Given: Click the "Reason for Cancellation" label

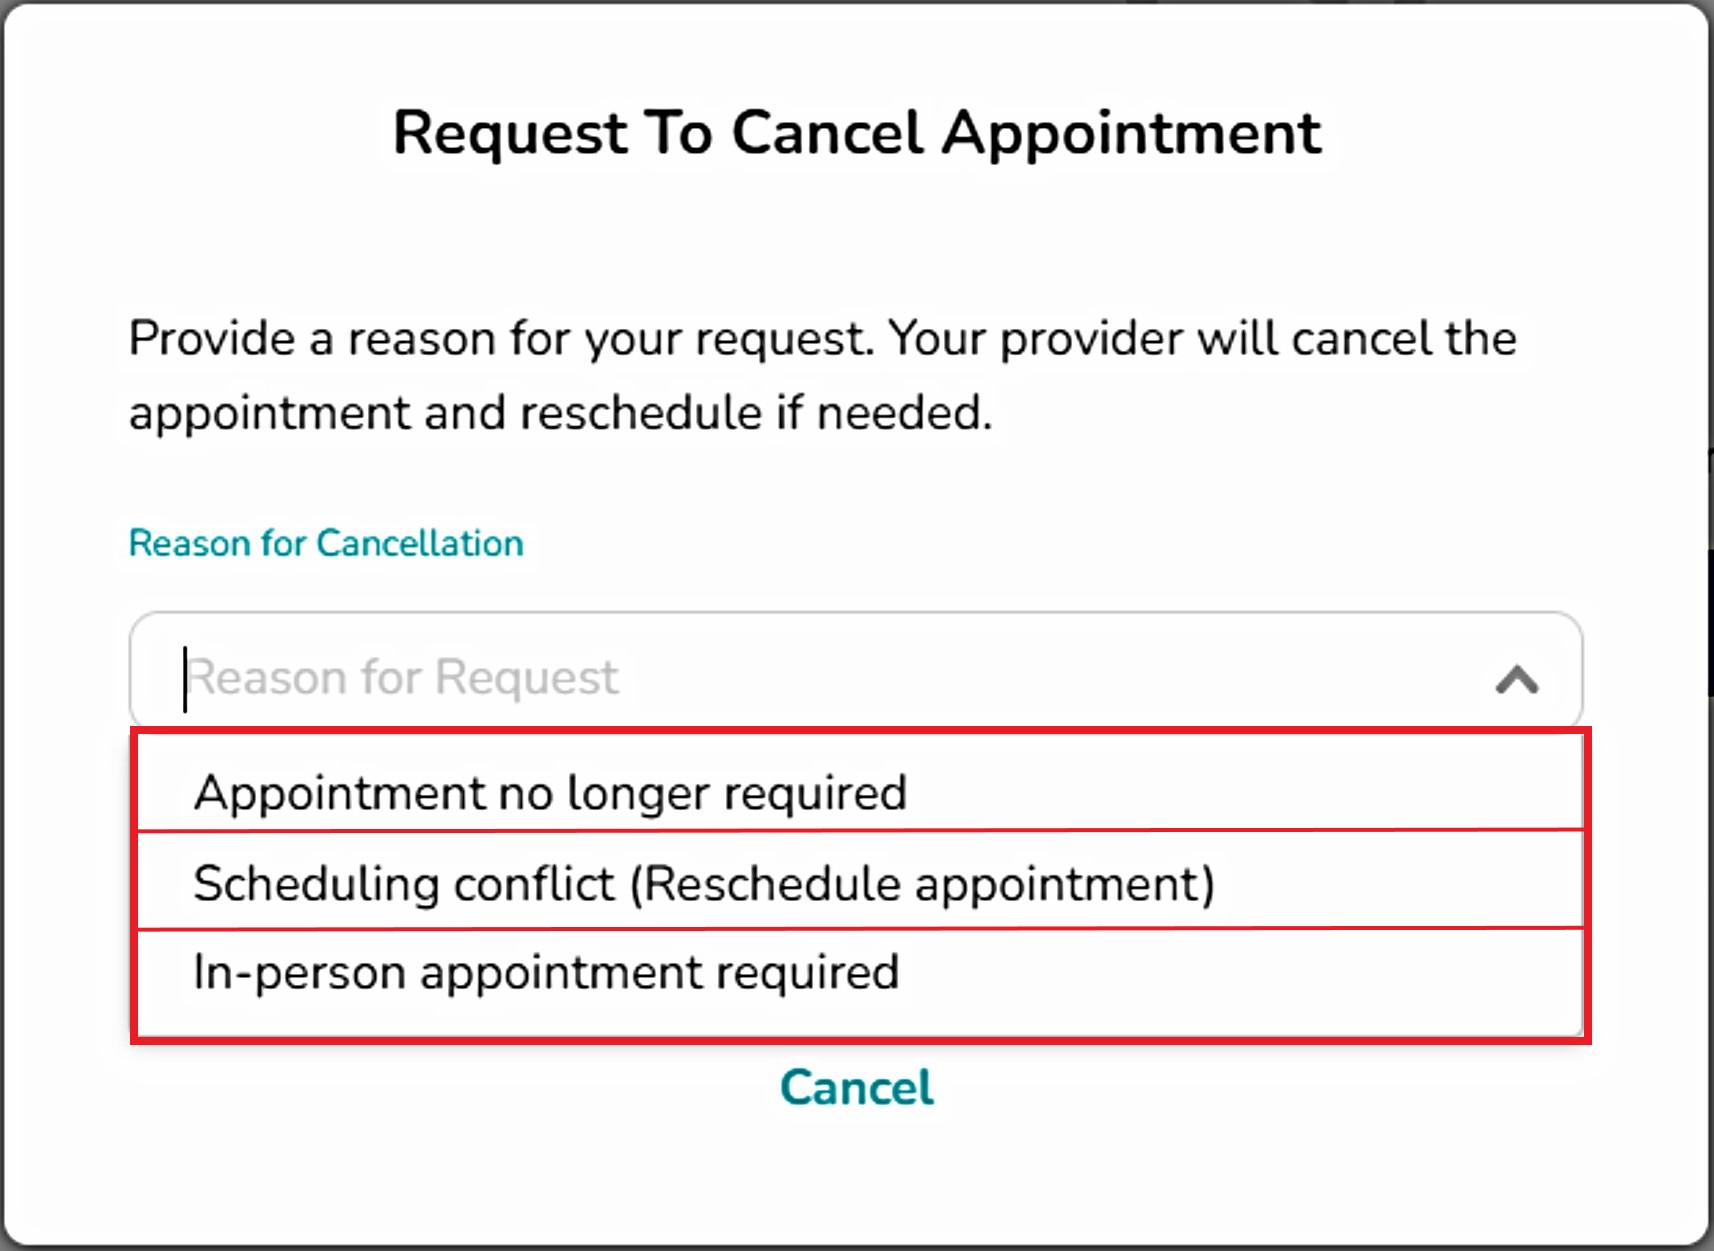Looking at the screenshot, I should coord(326,543).
